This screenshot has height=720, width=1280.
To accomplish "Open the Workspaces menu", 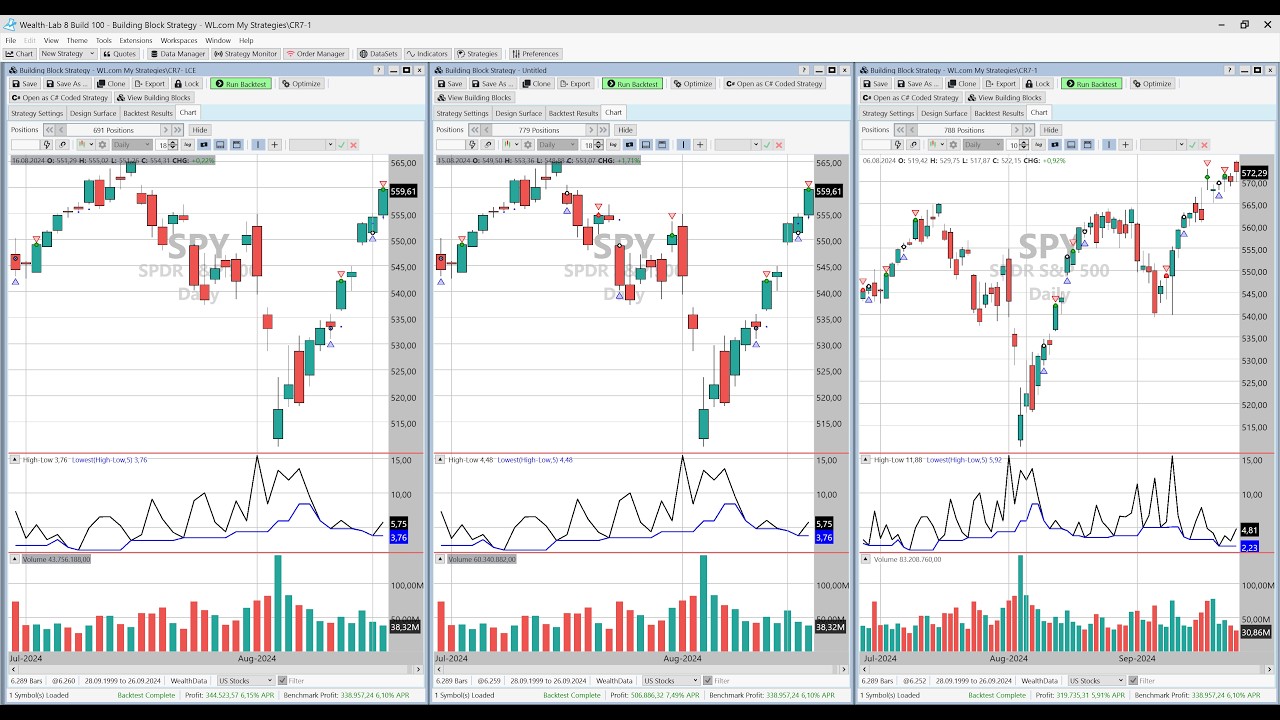I will coord(179,41).
